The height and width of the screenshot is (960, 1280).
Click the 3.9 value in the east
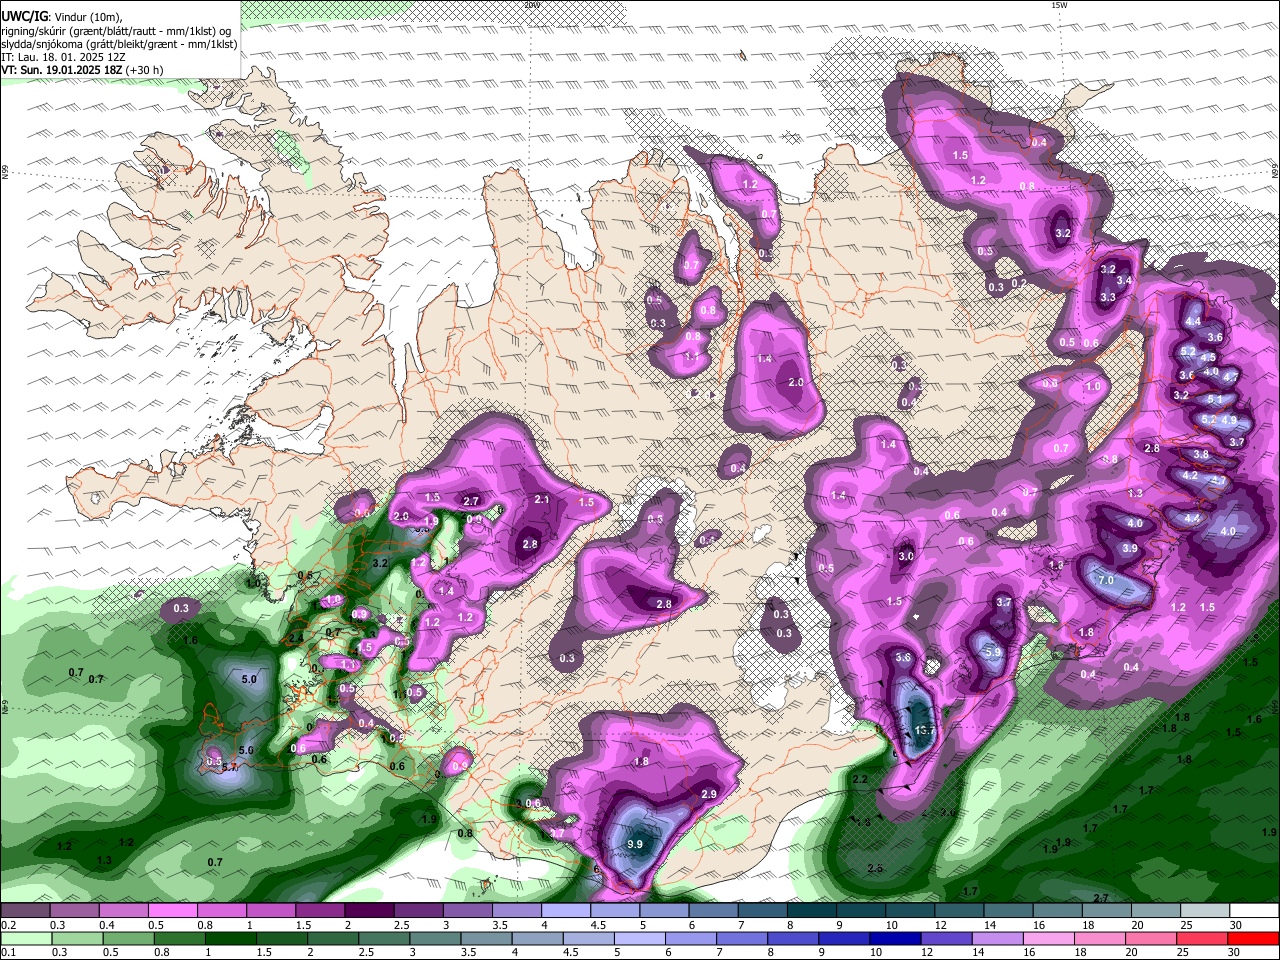point(1129,548)
